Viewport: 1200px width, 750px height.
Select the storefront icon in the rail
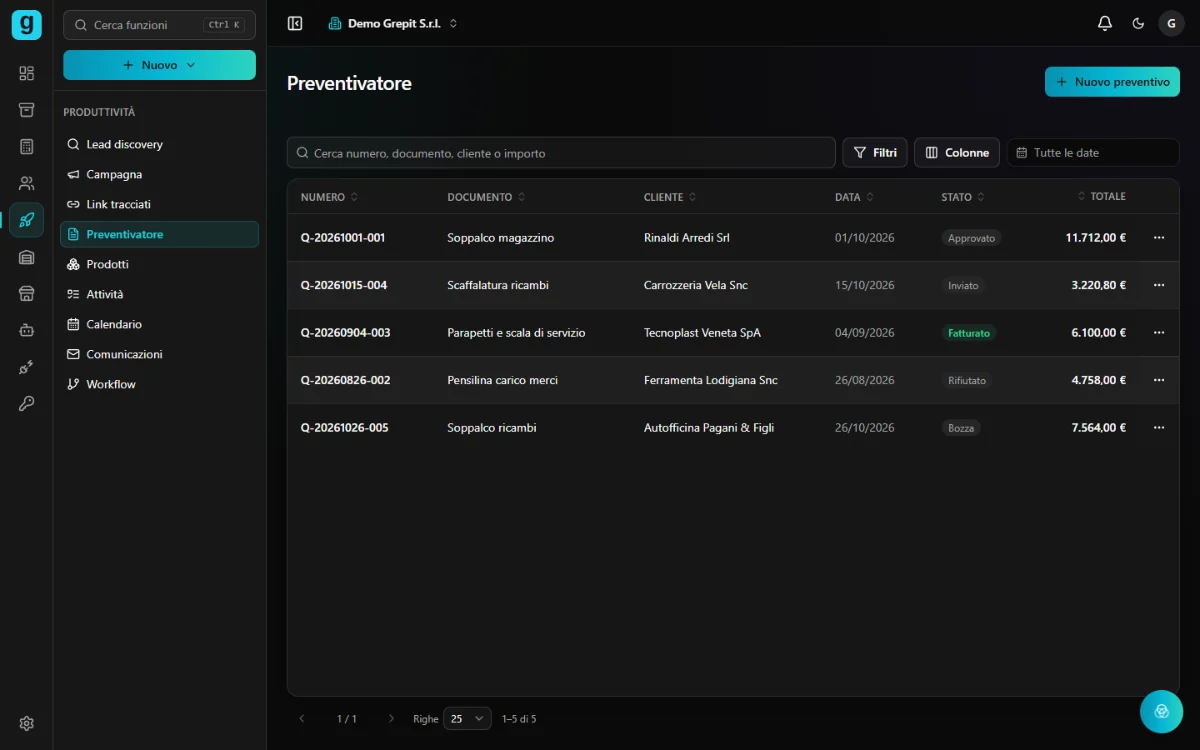pos(27,293)
